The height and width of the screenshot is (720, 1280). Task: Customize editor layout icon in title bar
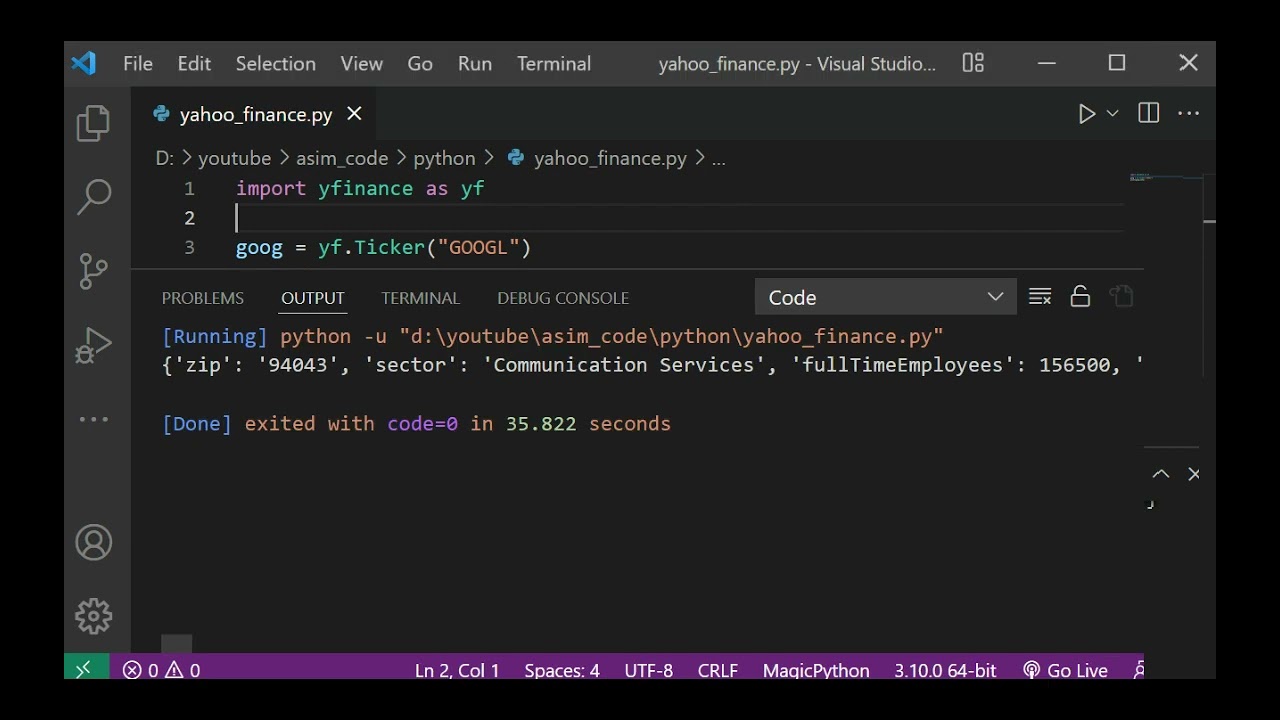(x=974, y=63)
